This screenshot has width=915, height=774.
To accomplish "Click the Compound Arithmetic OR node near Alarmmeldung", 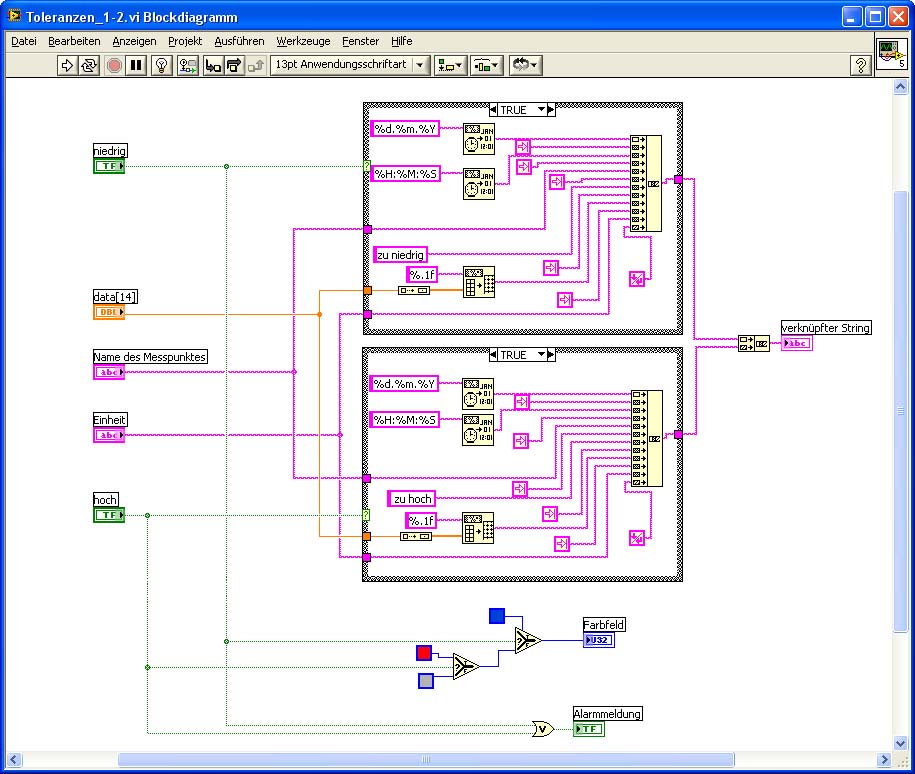I will tap(543, 729).
